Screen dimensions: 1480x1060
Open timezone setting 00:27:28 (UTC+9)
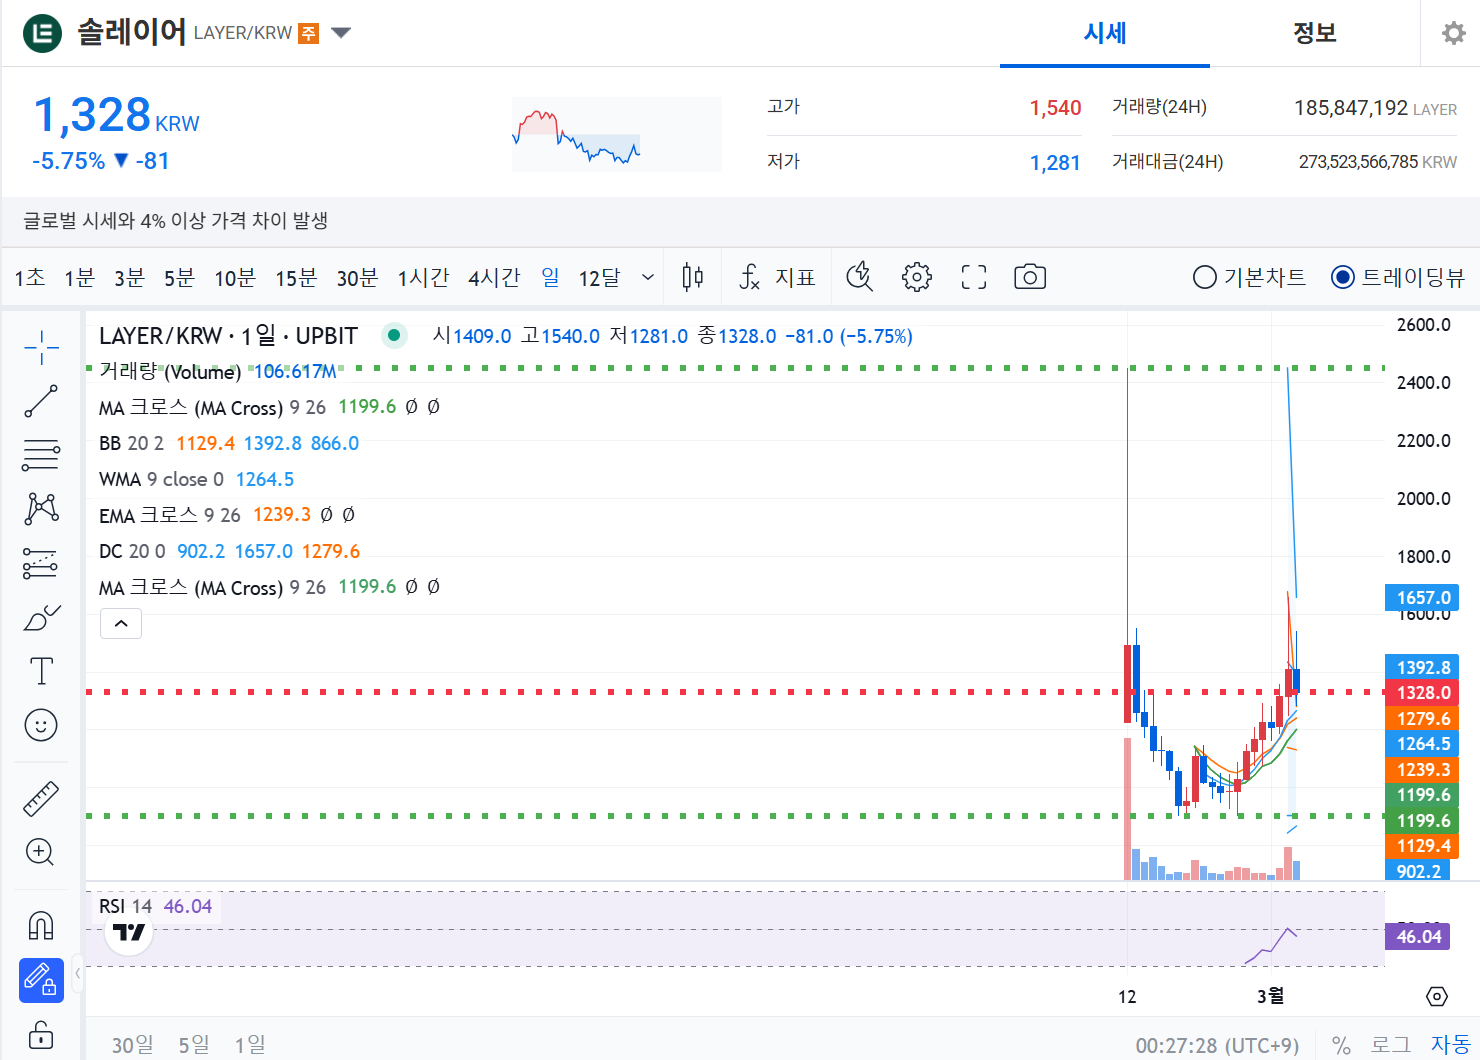click(1217, 1045)
